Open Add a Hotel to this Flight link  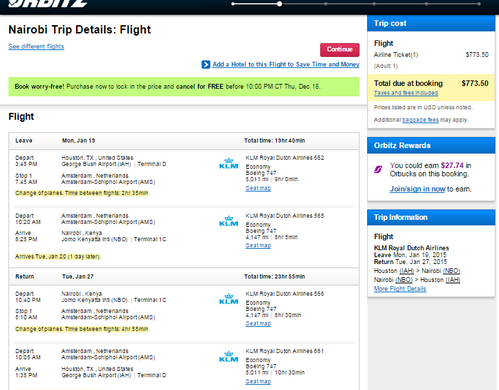point(286,64)
